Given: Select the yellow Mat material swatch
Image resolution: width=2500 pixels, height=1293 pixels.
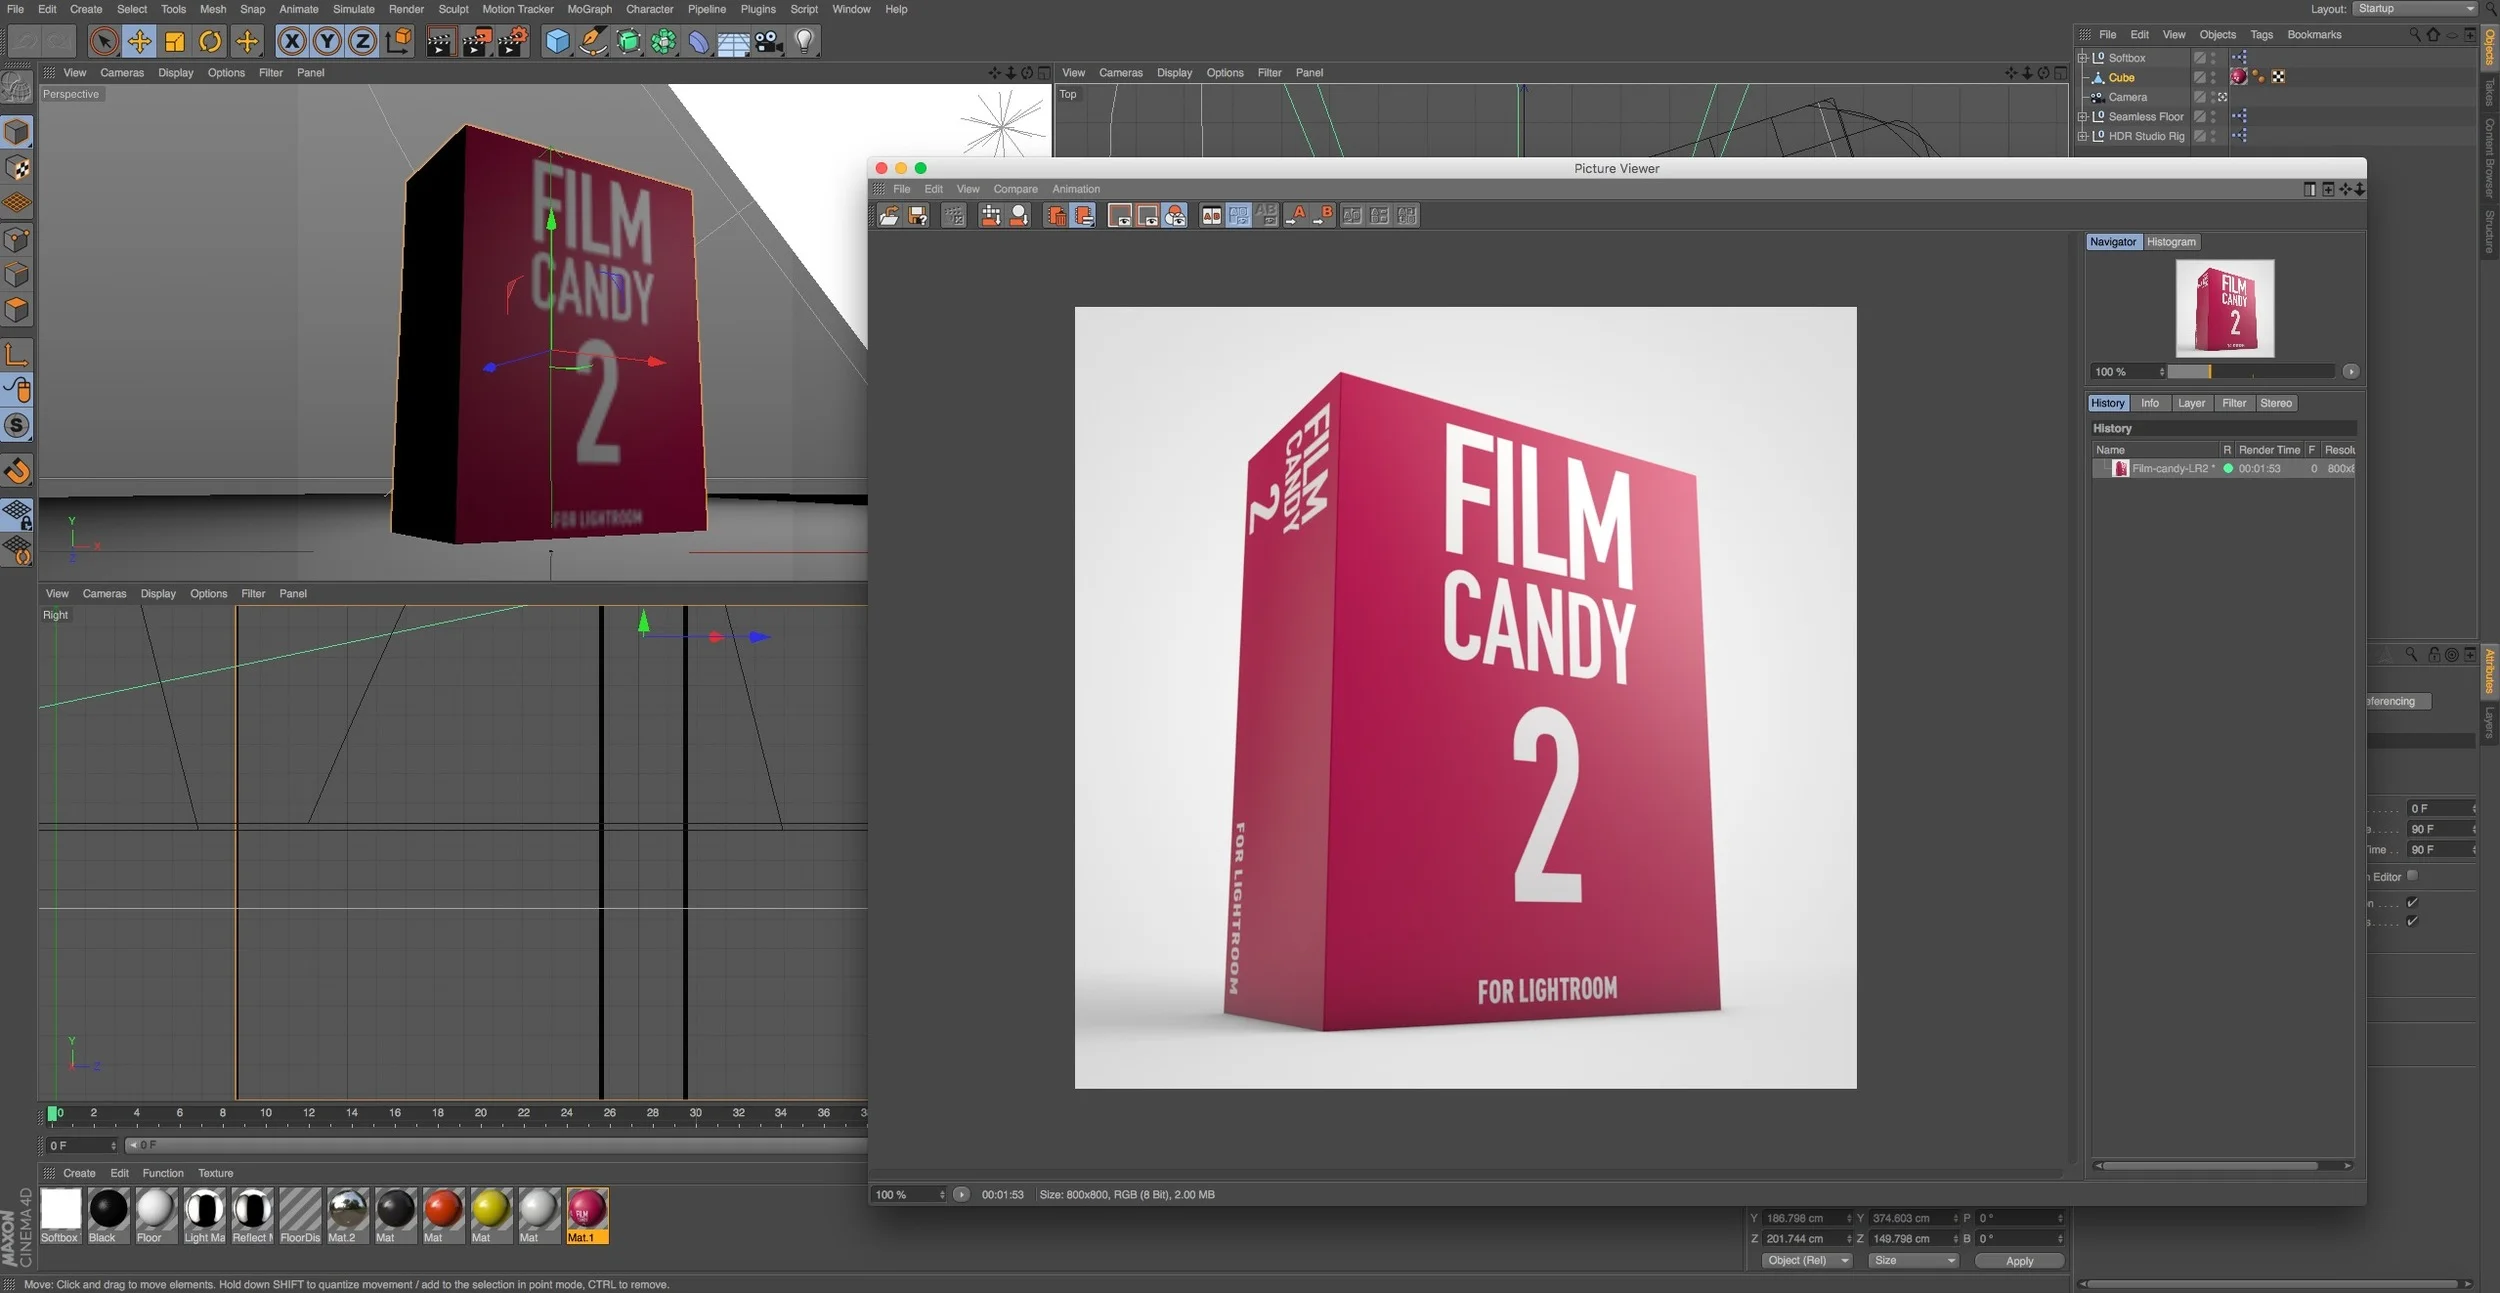Looking at the screenshot, I should [x=490, y=1210].
